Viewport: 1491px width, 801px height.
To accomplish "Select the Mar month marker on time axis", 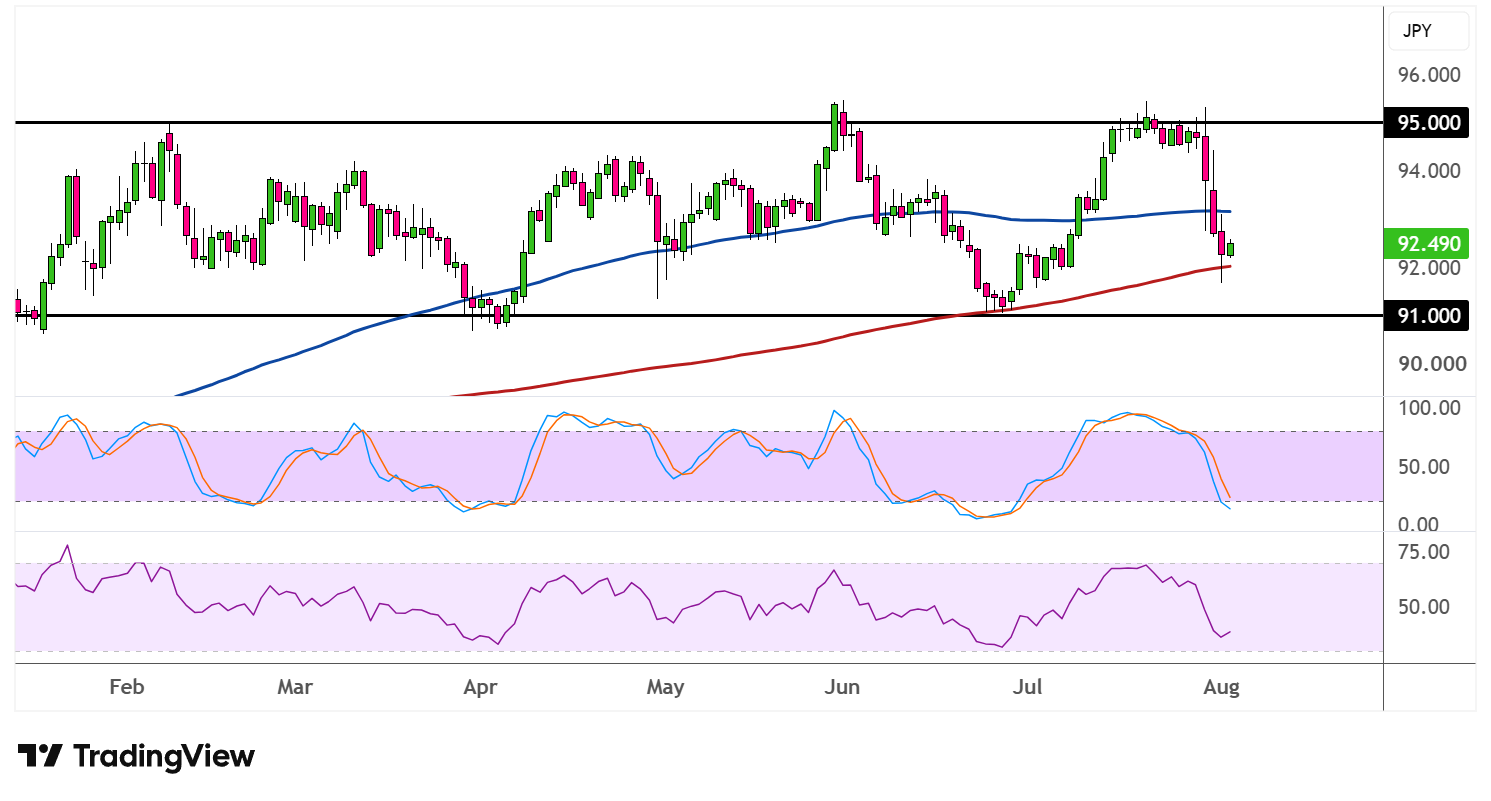I will 295,688.
